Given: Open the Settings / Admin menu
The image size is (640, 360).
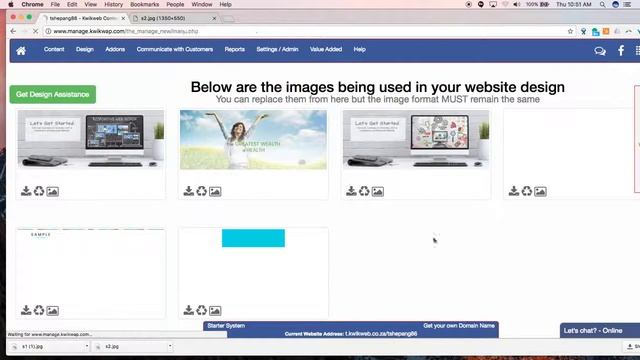Looking at the screenshot, I should click(278, 49).
